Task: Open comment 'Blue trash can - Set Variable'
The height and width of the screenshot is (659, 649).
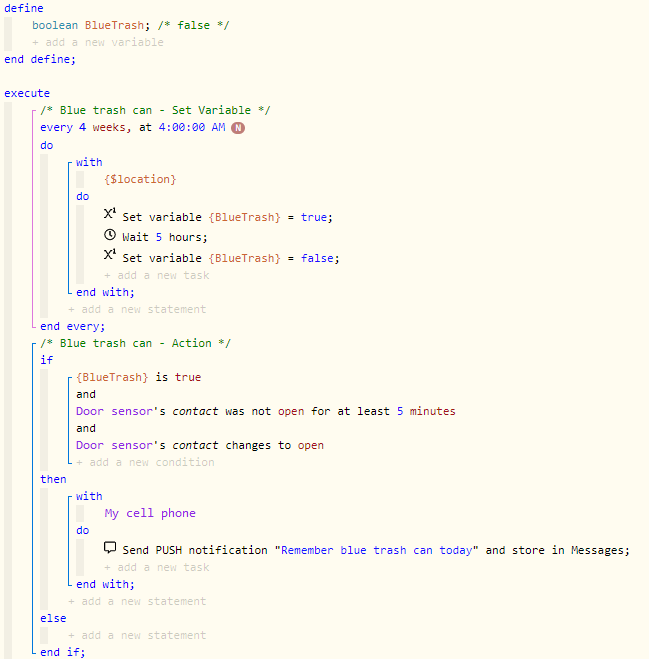Action: 156,111
